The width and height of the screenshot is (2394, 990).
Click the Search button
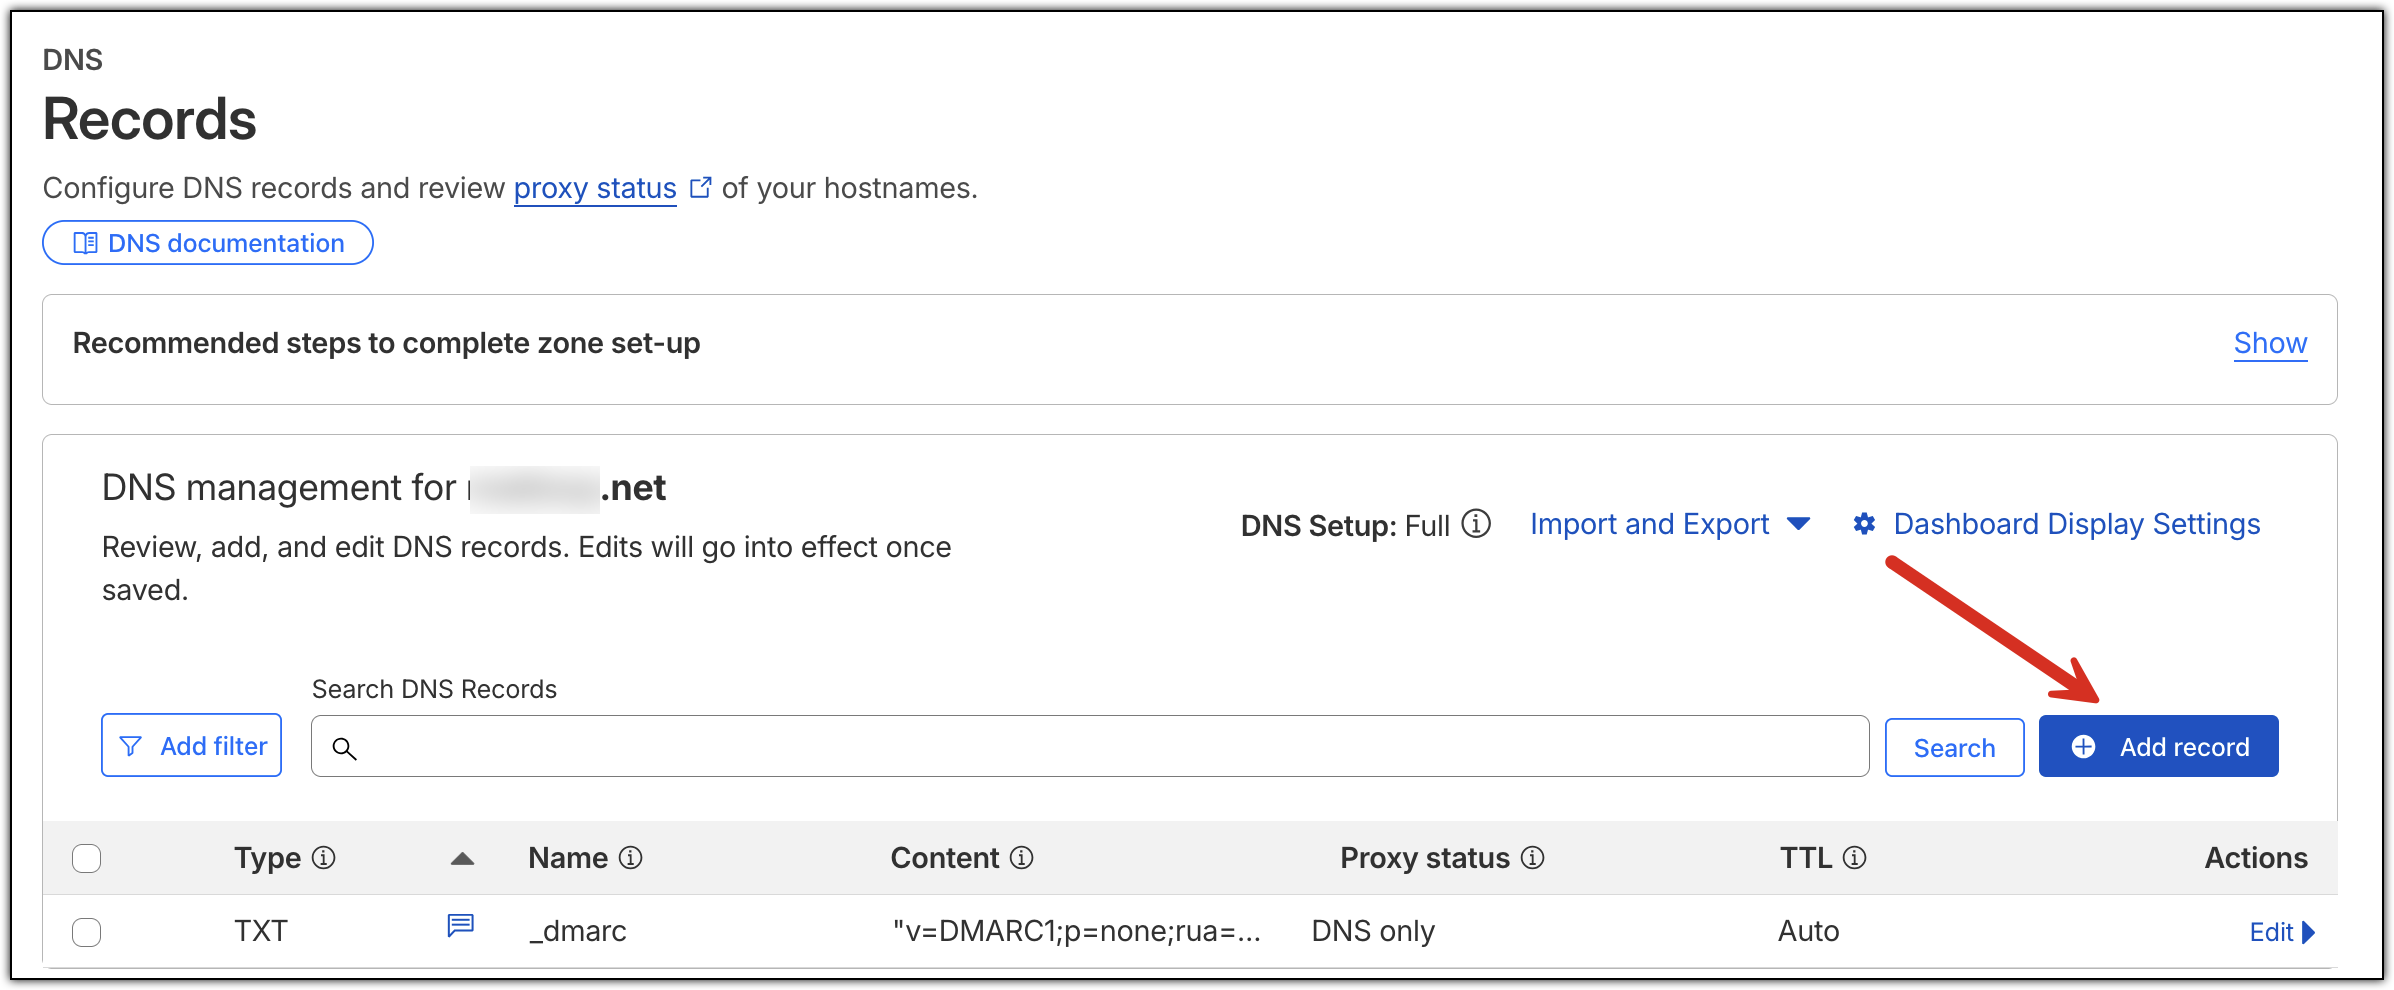coord(1954,748)
